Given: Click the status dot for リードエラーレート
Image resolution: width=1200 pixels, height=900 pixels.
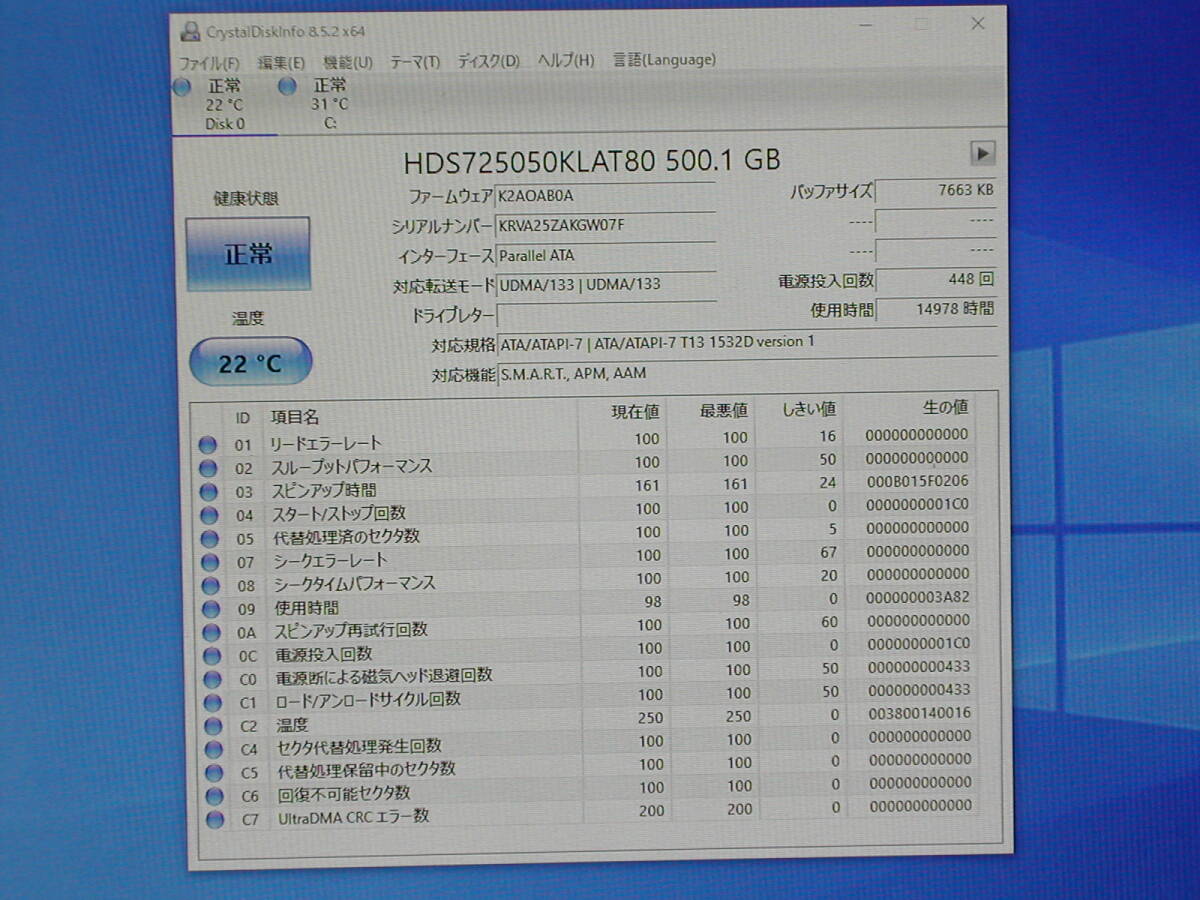Looking at the screenshot, I should [208, 444].
